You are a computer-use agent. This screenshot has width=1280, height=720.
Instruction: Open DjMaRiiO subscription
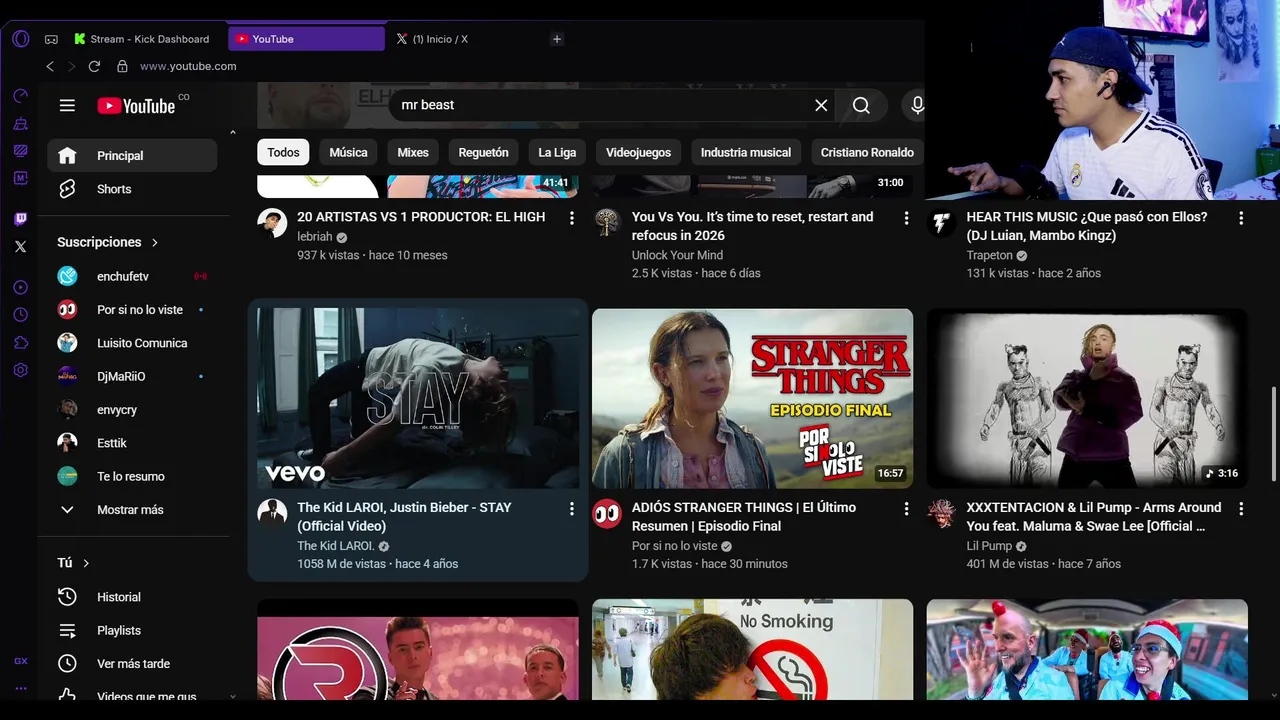(x=132, y=376)
